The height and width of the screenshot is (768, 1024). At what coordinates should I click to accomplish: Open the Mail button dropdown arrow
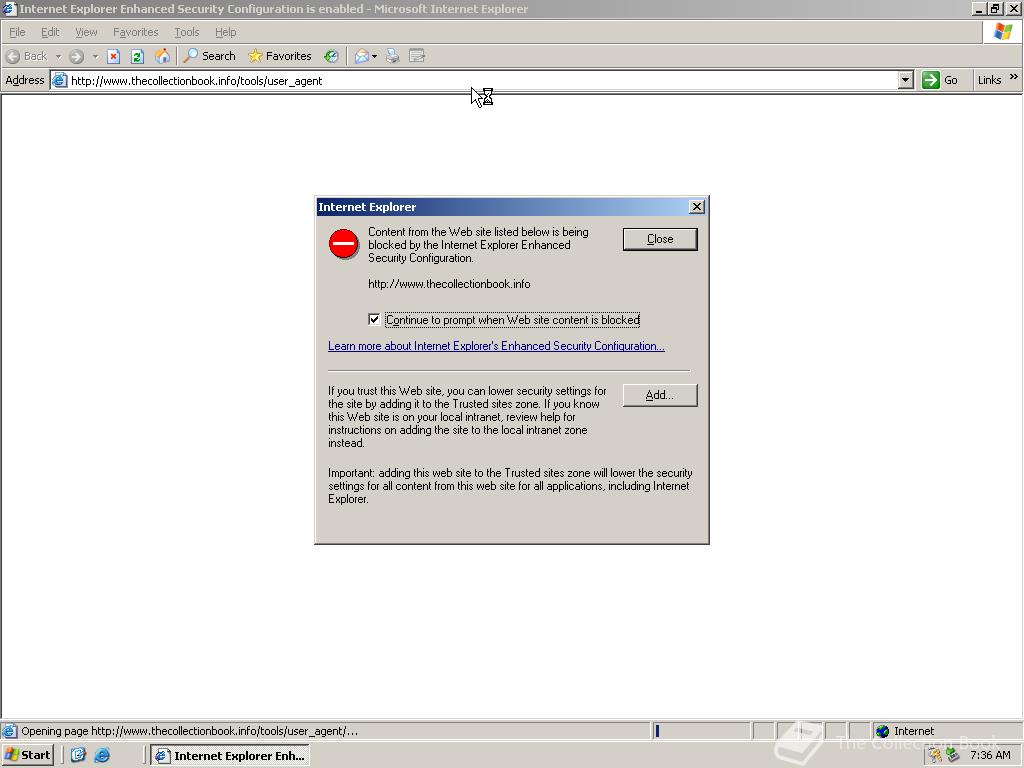(374, 57)
